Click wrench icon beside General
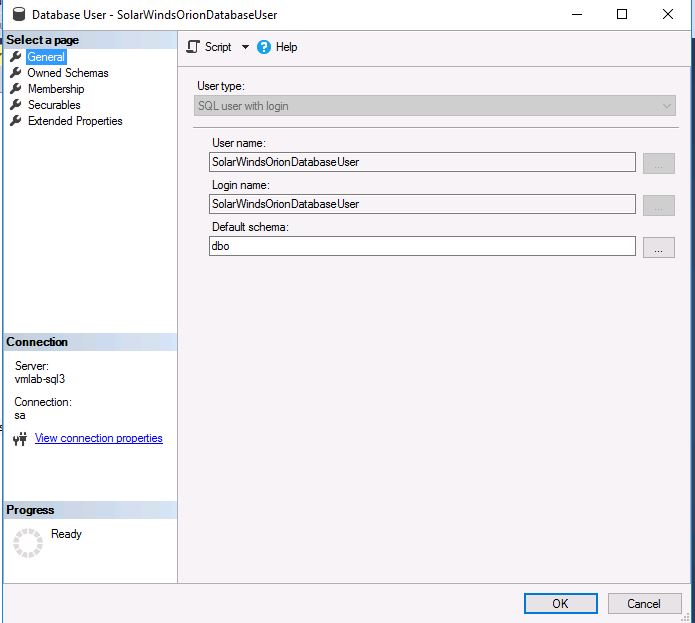Image resolution: width=695 pixels, height=623 pixels. click(16, 56)
